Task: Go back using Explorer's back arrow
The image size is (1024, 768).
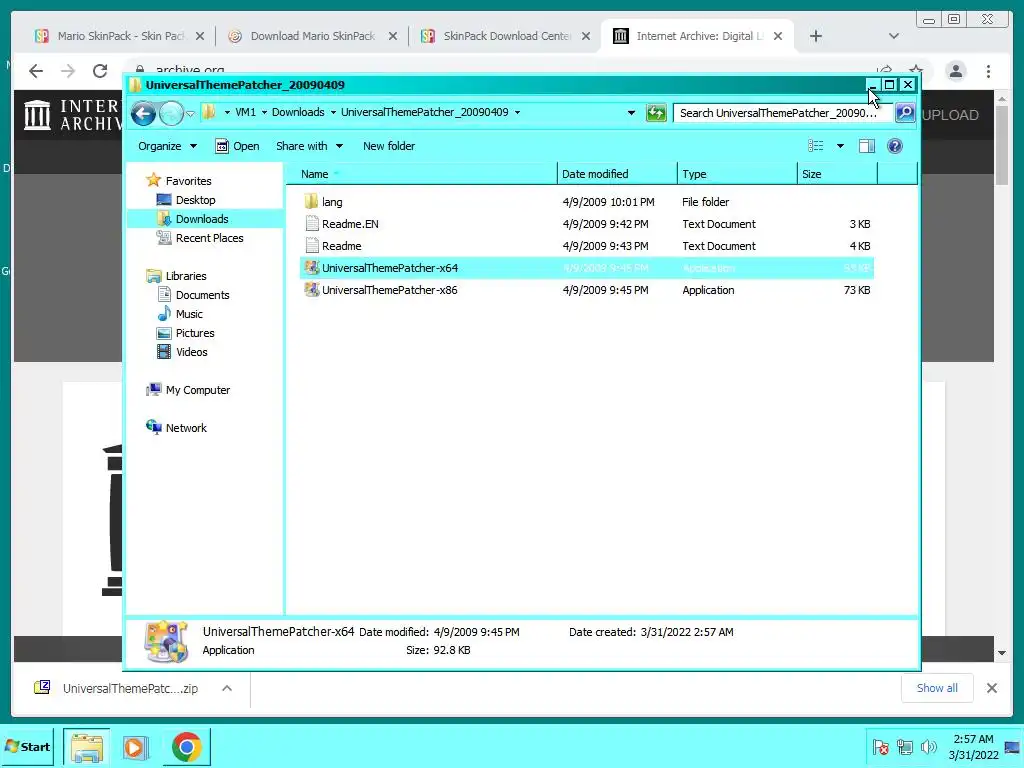Action: click(143, 113)
